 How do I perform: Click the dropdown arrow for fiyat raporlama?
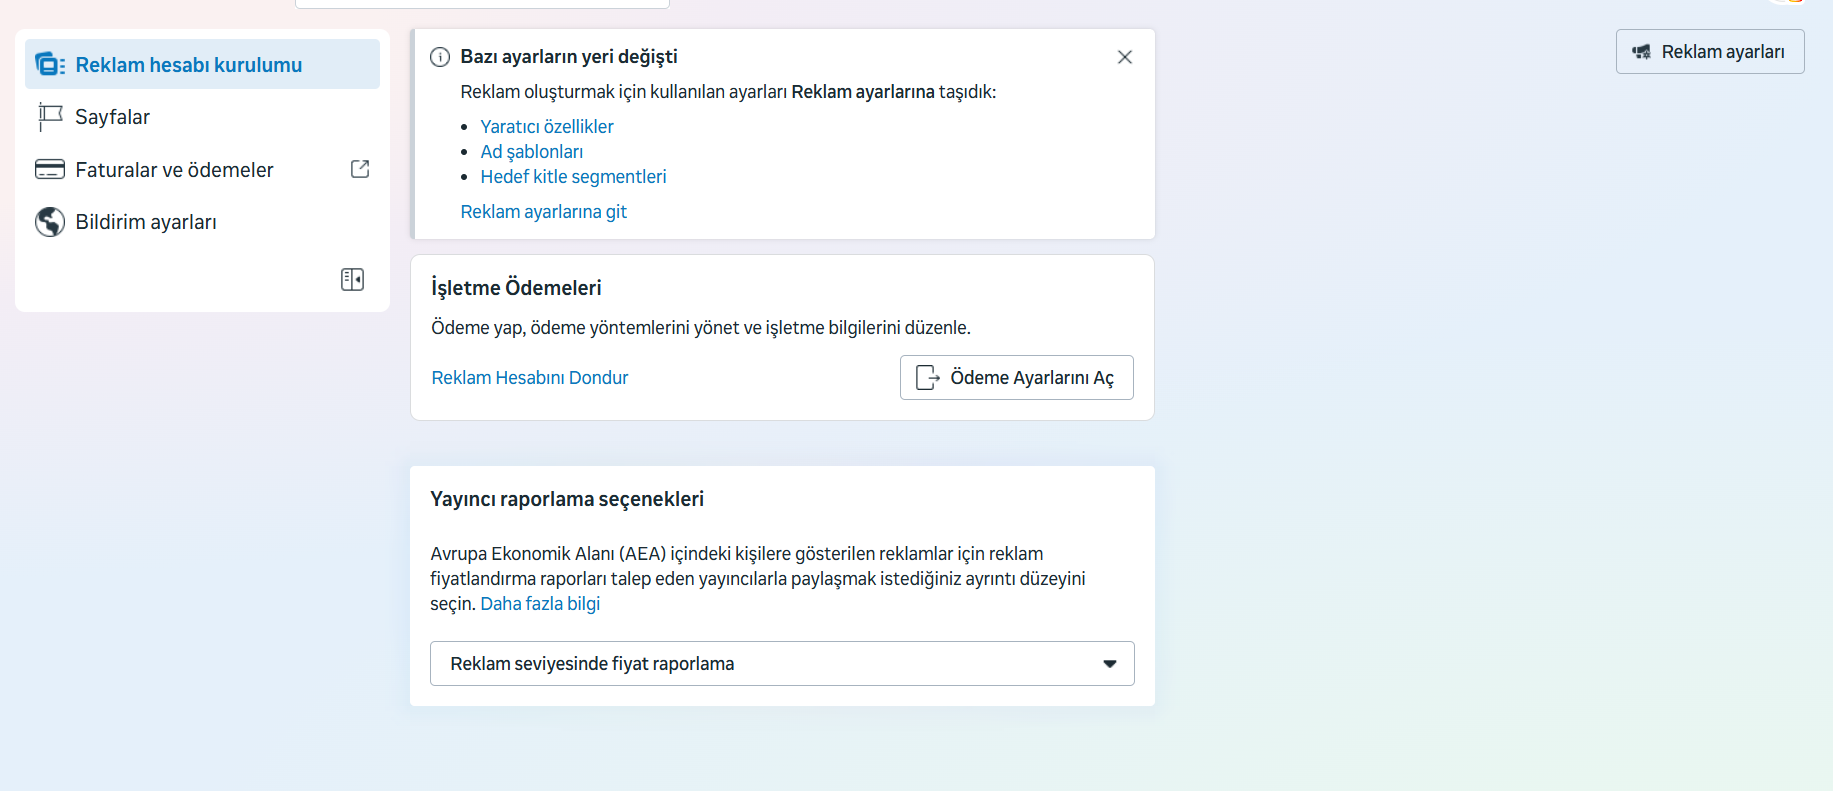1109,664
